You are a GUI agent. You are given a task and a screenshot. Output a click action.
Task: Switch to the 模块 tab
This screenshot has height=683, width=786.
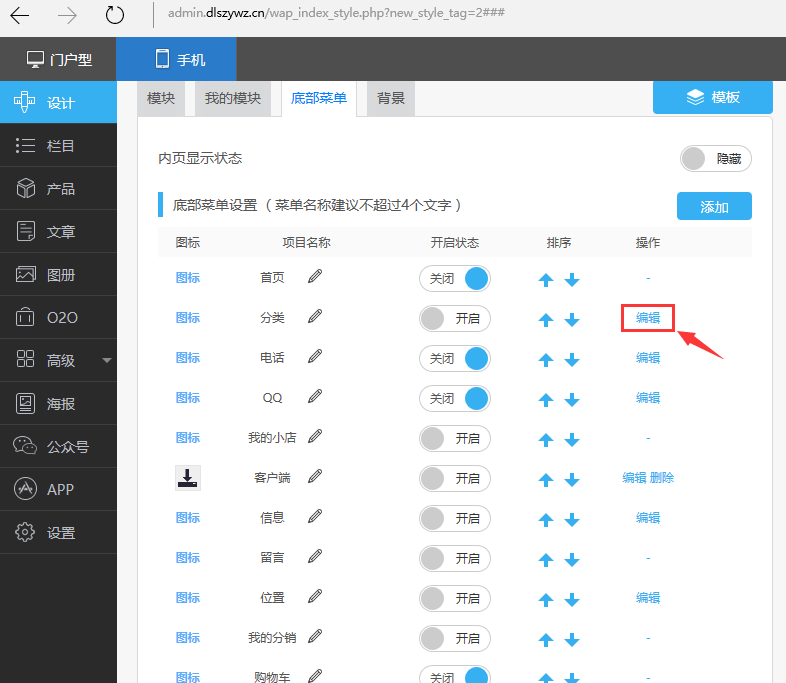161,98
